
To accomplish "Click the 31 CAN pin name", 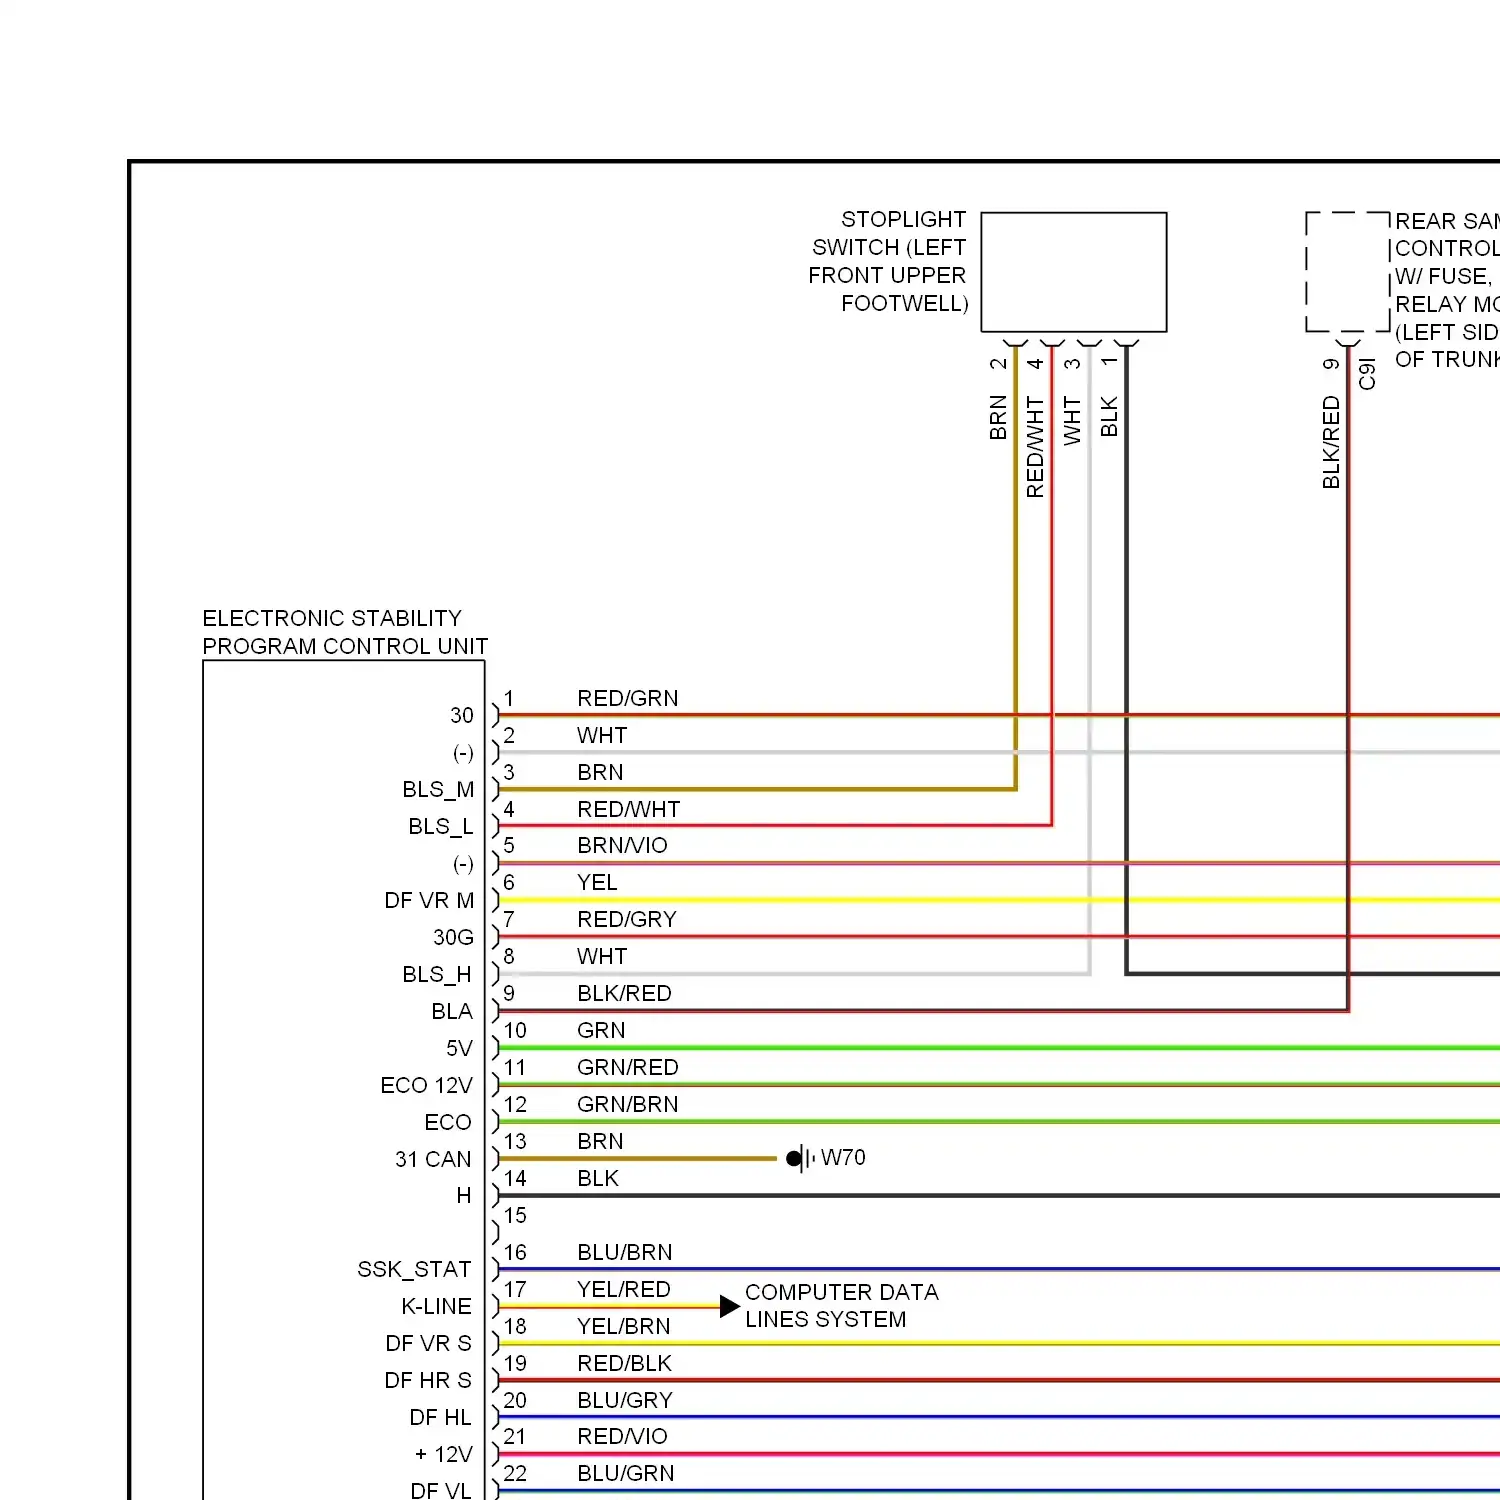I will pos(433,1159).
